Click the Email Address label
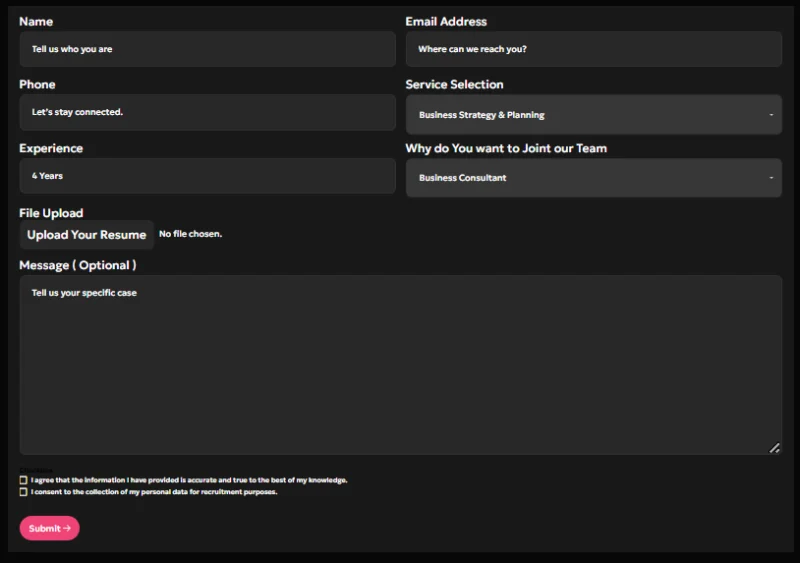 (446, 21)
